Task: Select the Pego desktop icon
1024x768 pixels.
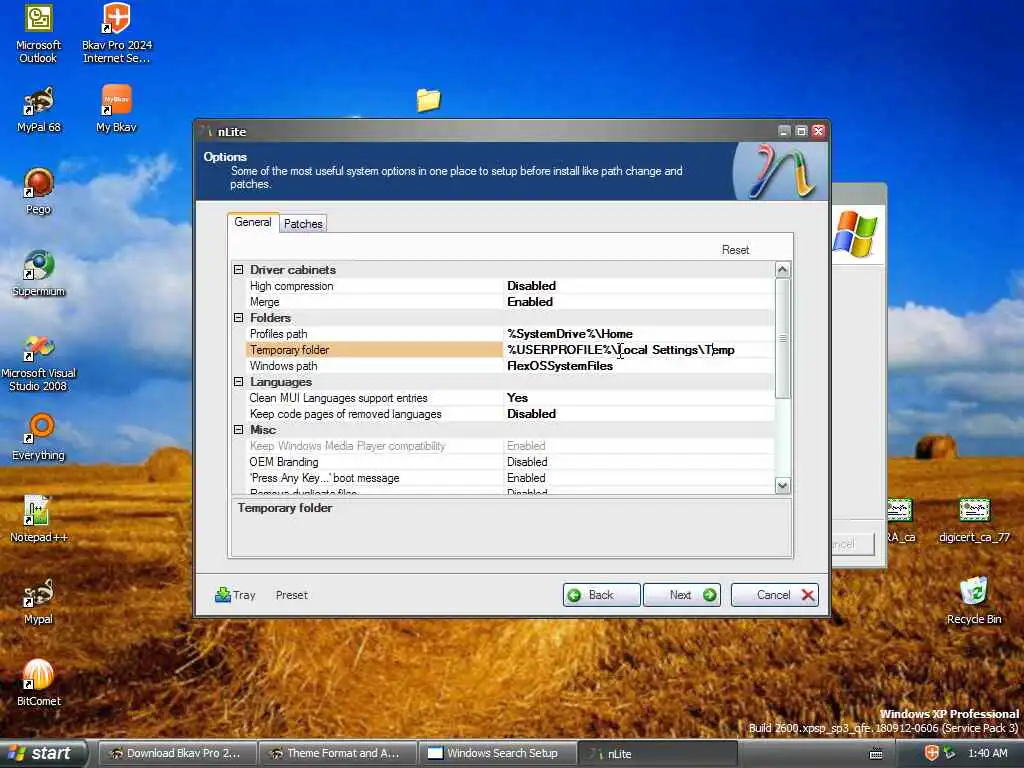Action: [39, 191]
